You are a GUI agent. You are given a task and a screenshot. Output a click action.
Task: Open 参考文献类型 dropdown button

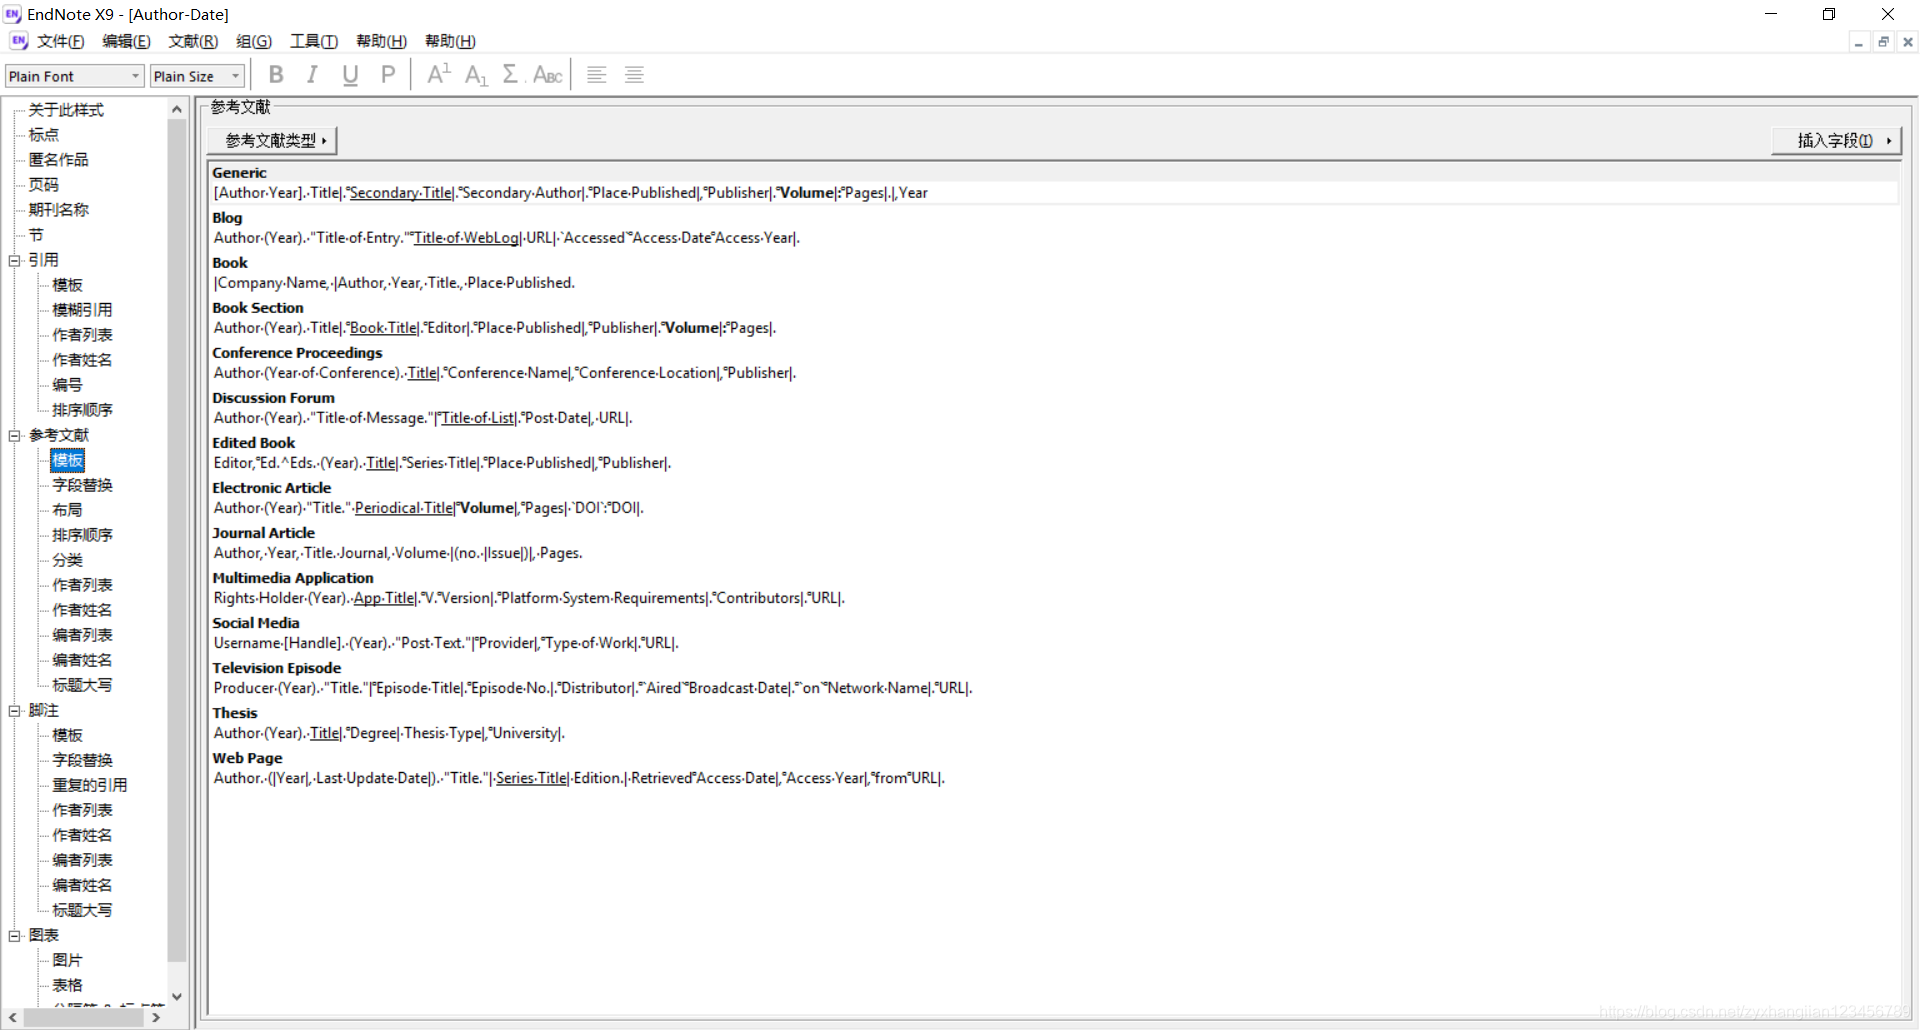pyautogui.click(x=272, y=141)
